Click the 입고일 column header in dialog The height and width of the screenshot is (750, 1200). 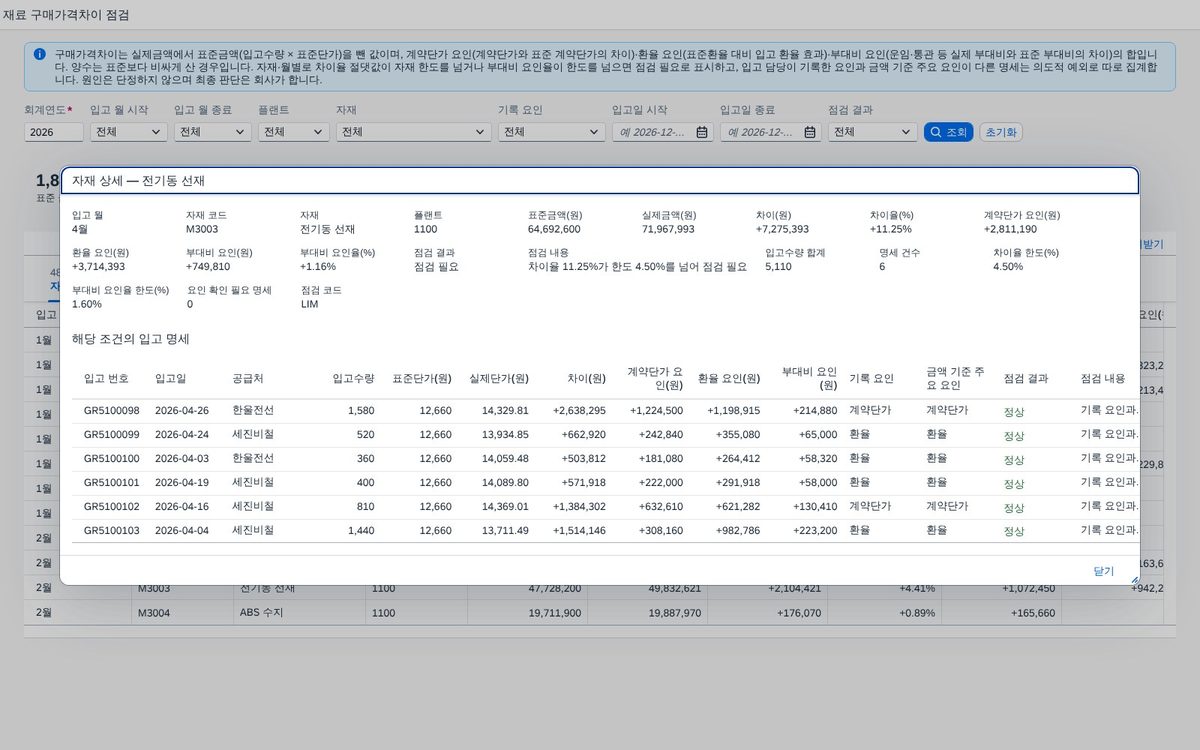(x=170, y=379)
